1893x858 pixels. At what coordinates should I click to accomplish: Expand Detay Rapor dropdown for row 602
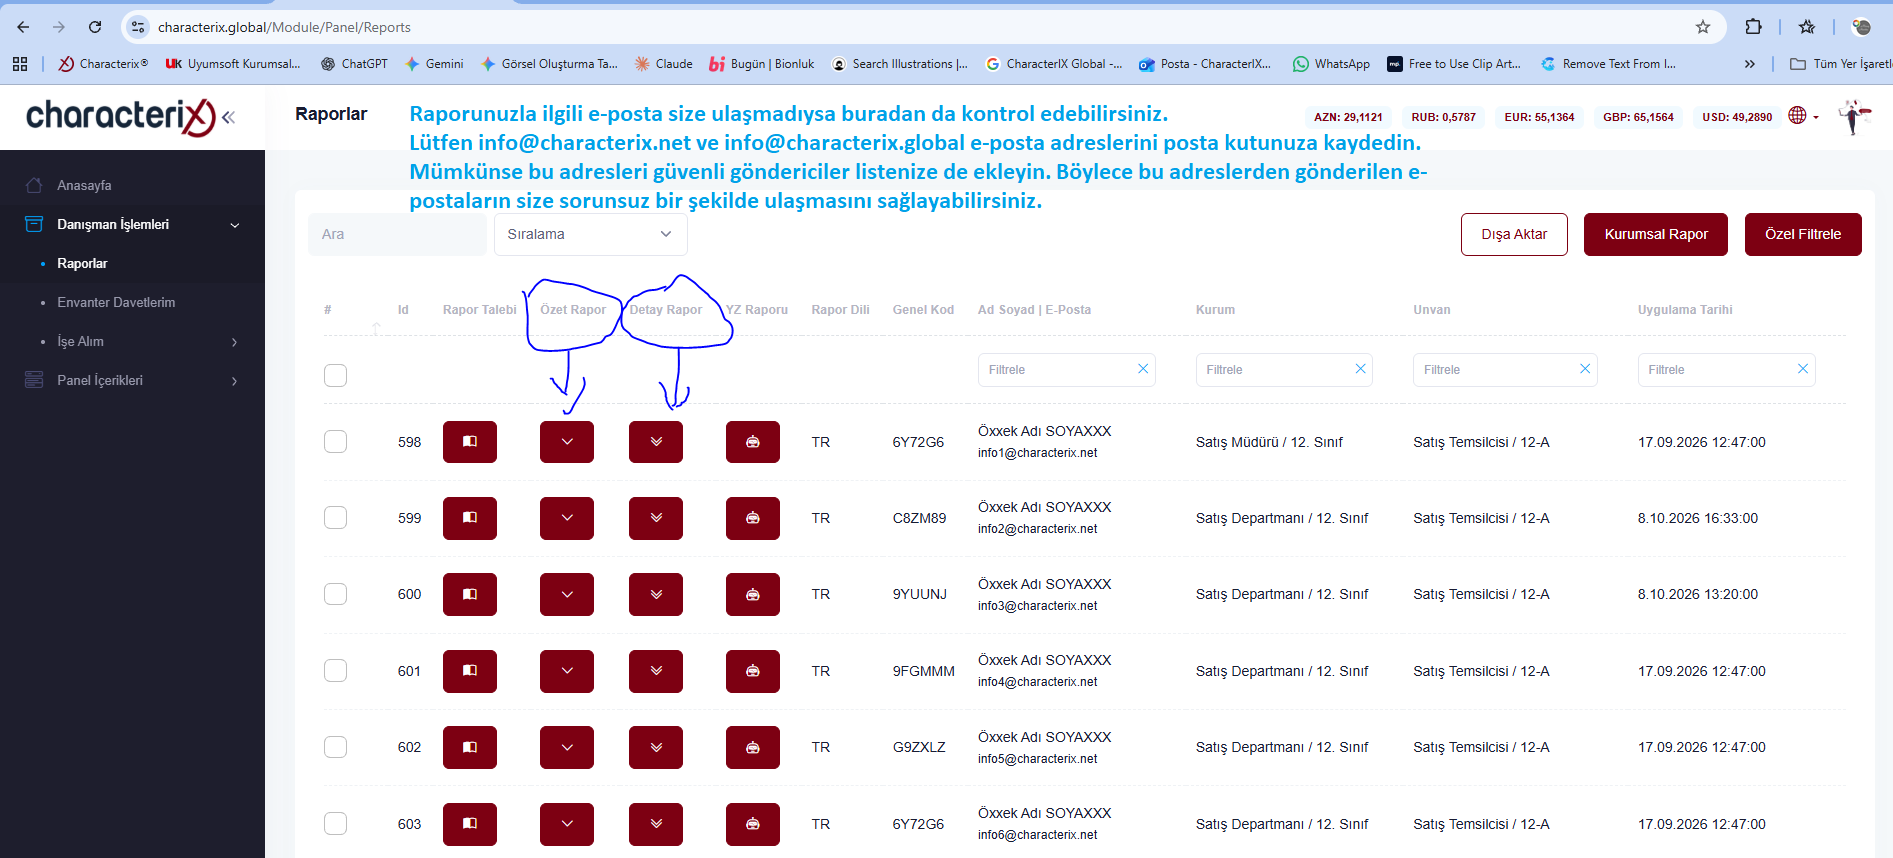point(656,747)
